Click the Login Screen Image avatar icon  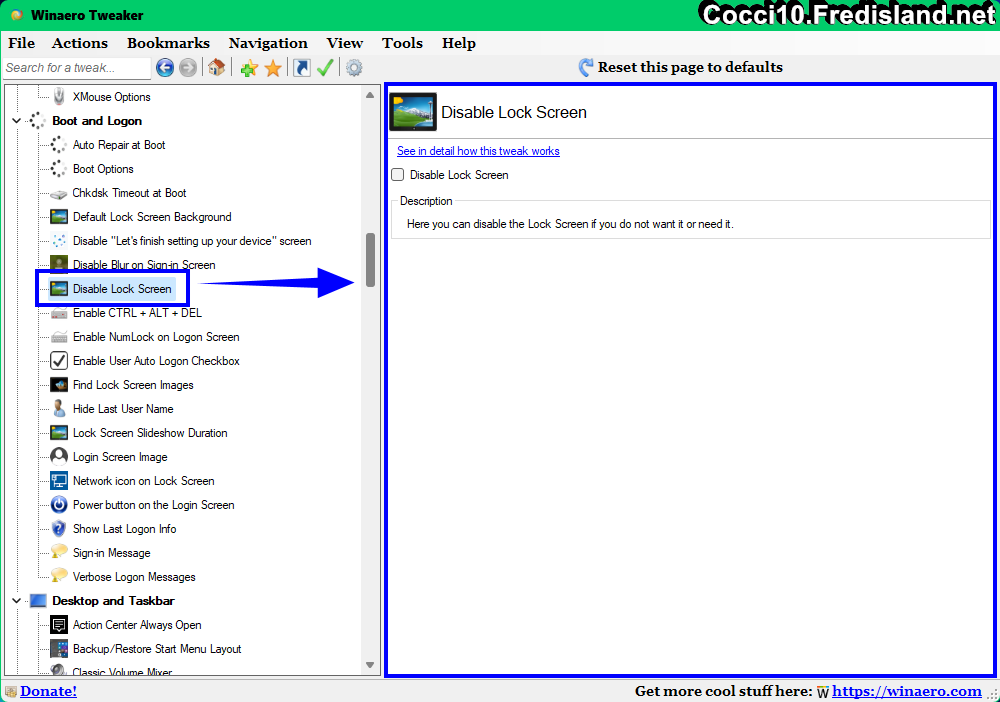click(x=59, y=457)
